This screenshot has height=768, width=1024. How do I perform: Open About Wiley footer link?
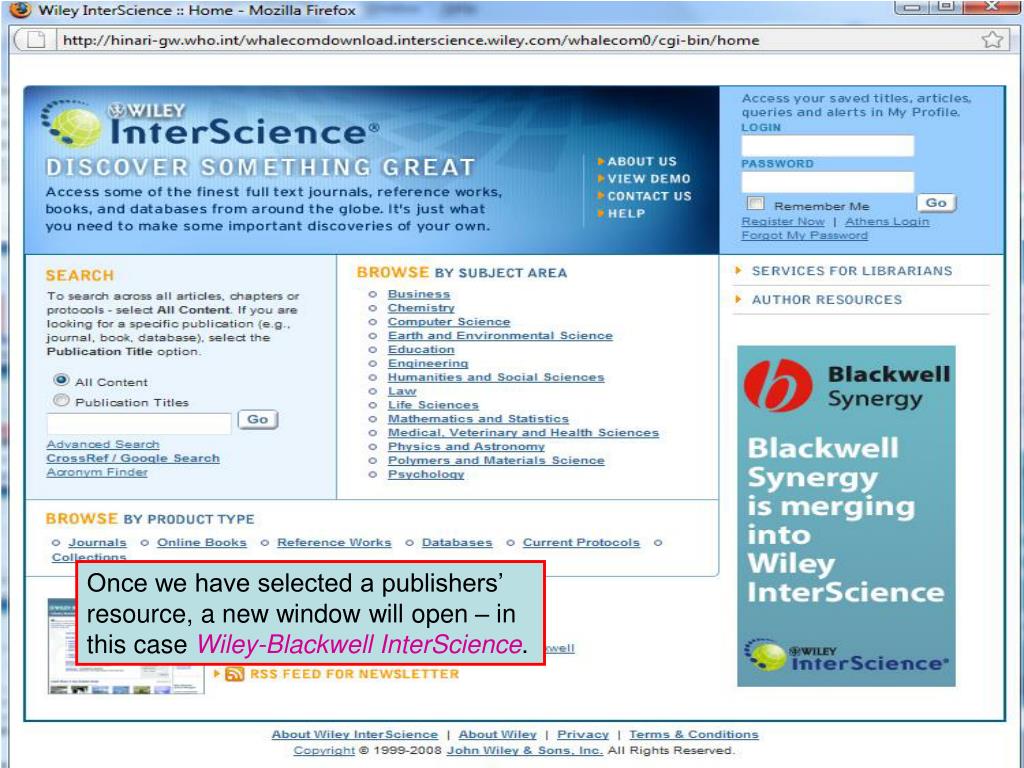[x=498, y=735]
